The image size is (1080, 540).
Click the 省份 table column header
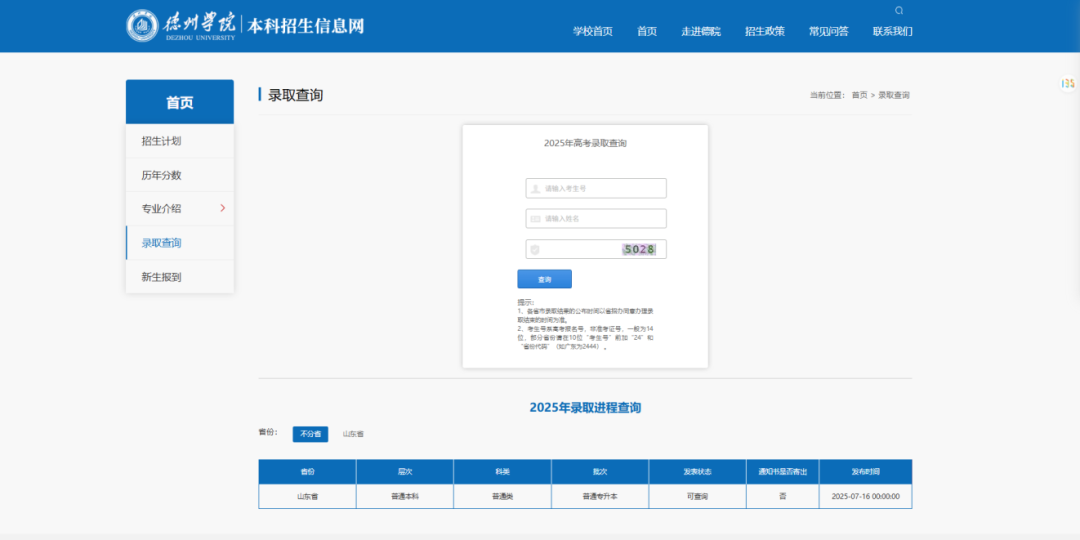point(307,472)
